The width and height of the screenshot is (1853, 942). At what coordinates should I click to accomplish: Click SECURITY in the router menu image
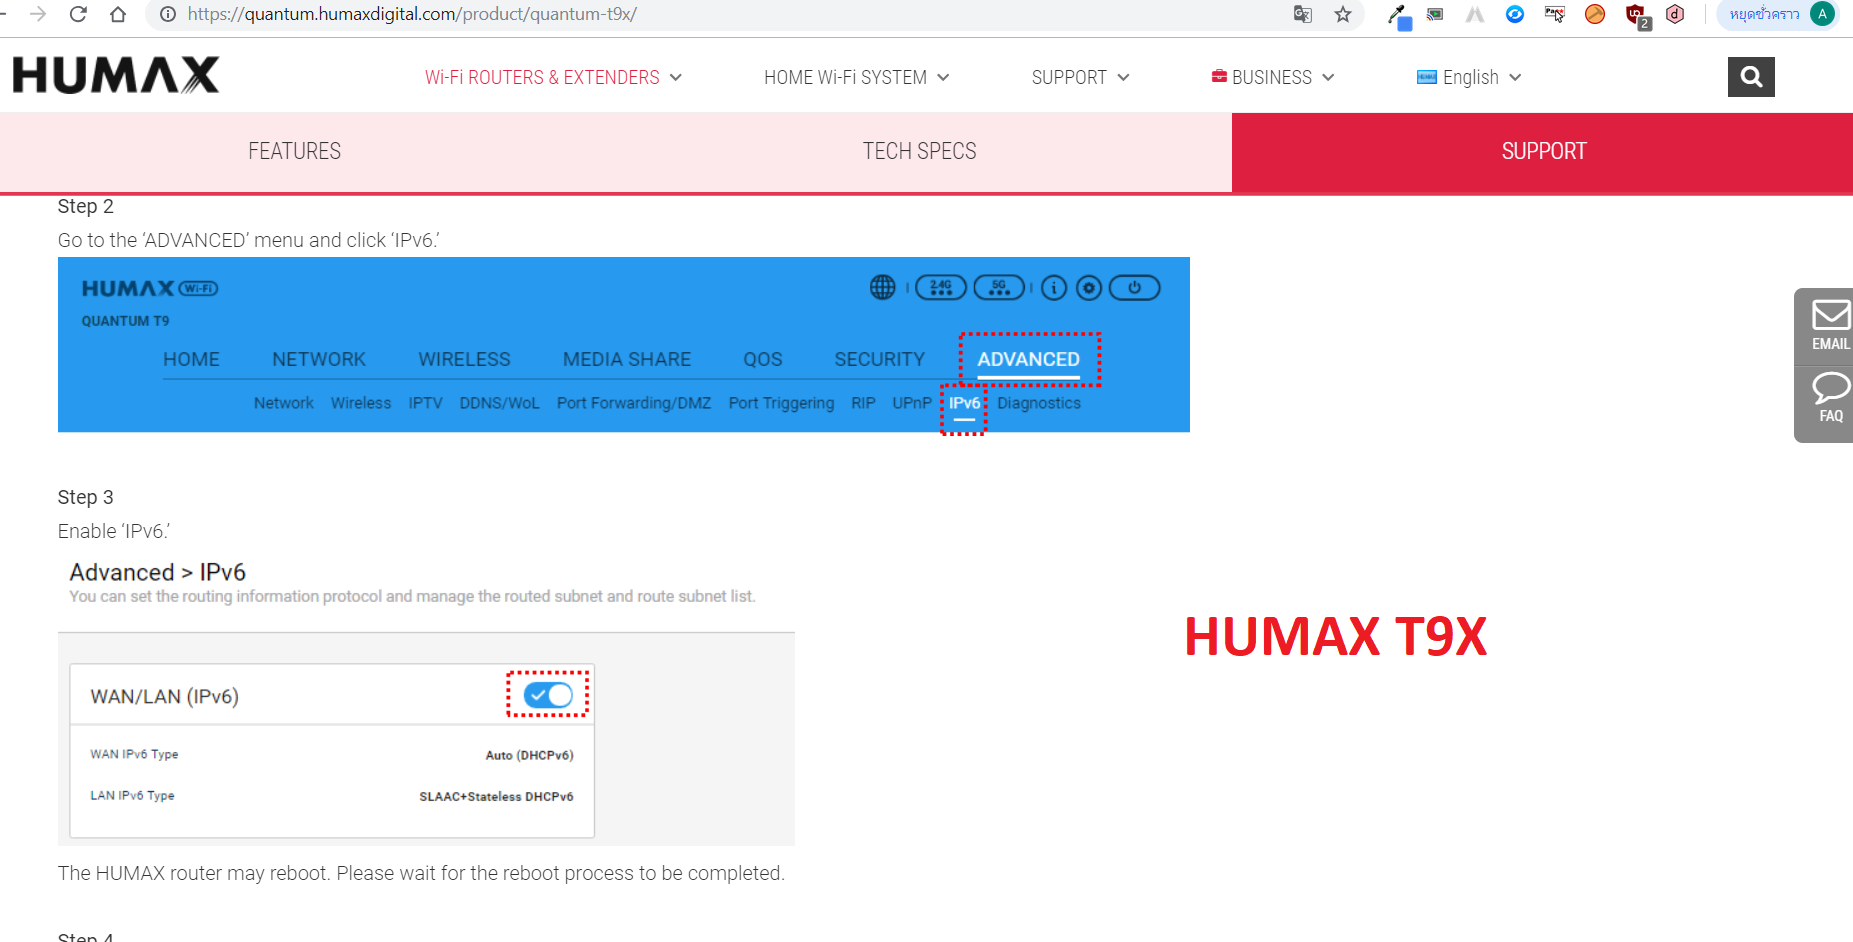point(880,359)
